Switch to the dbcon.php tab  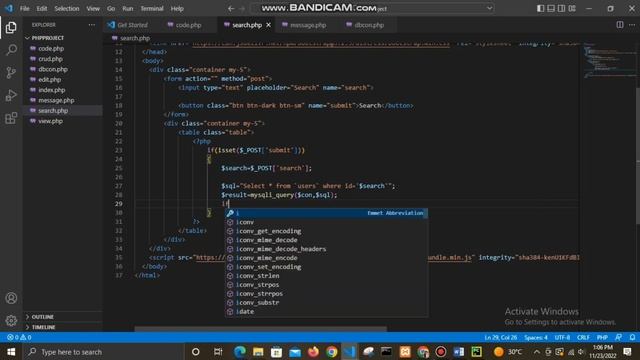click(x=369, y=25)
